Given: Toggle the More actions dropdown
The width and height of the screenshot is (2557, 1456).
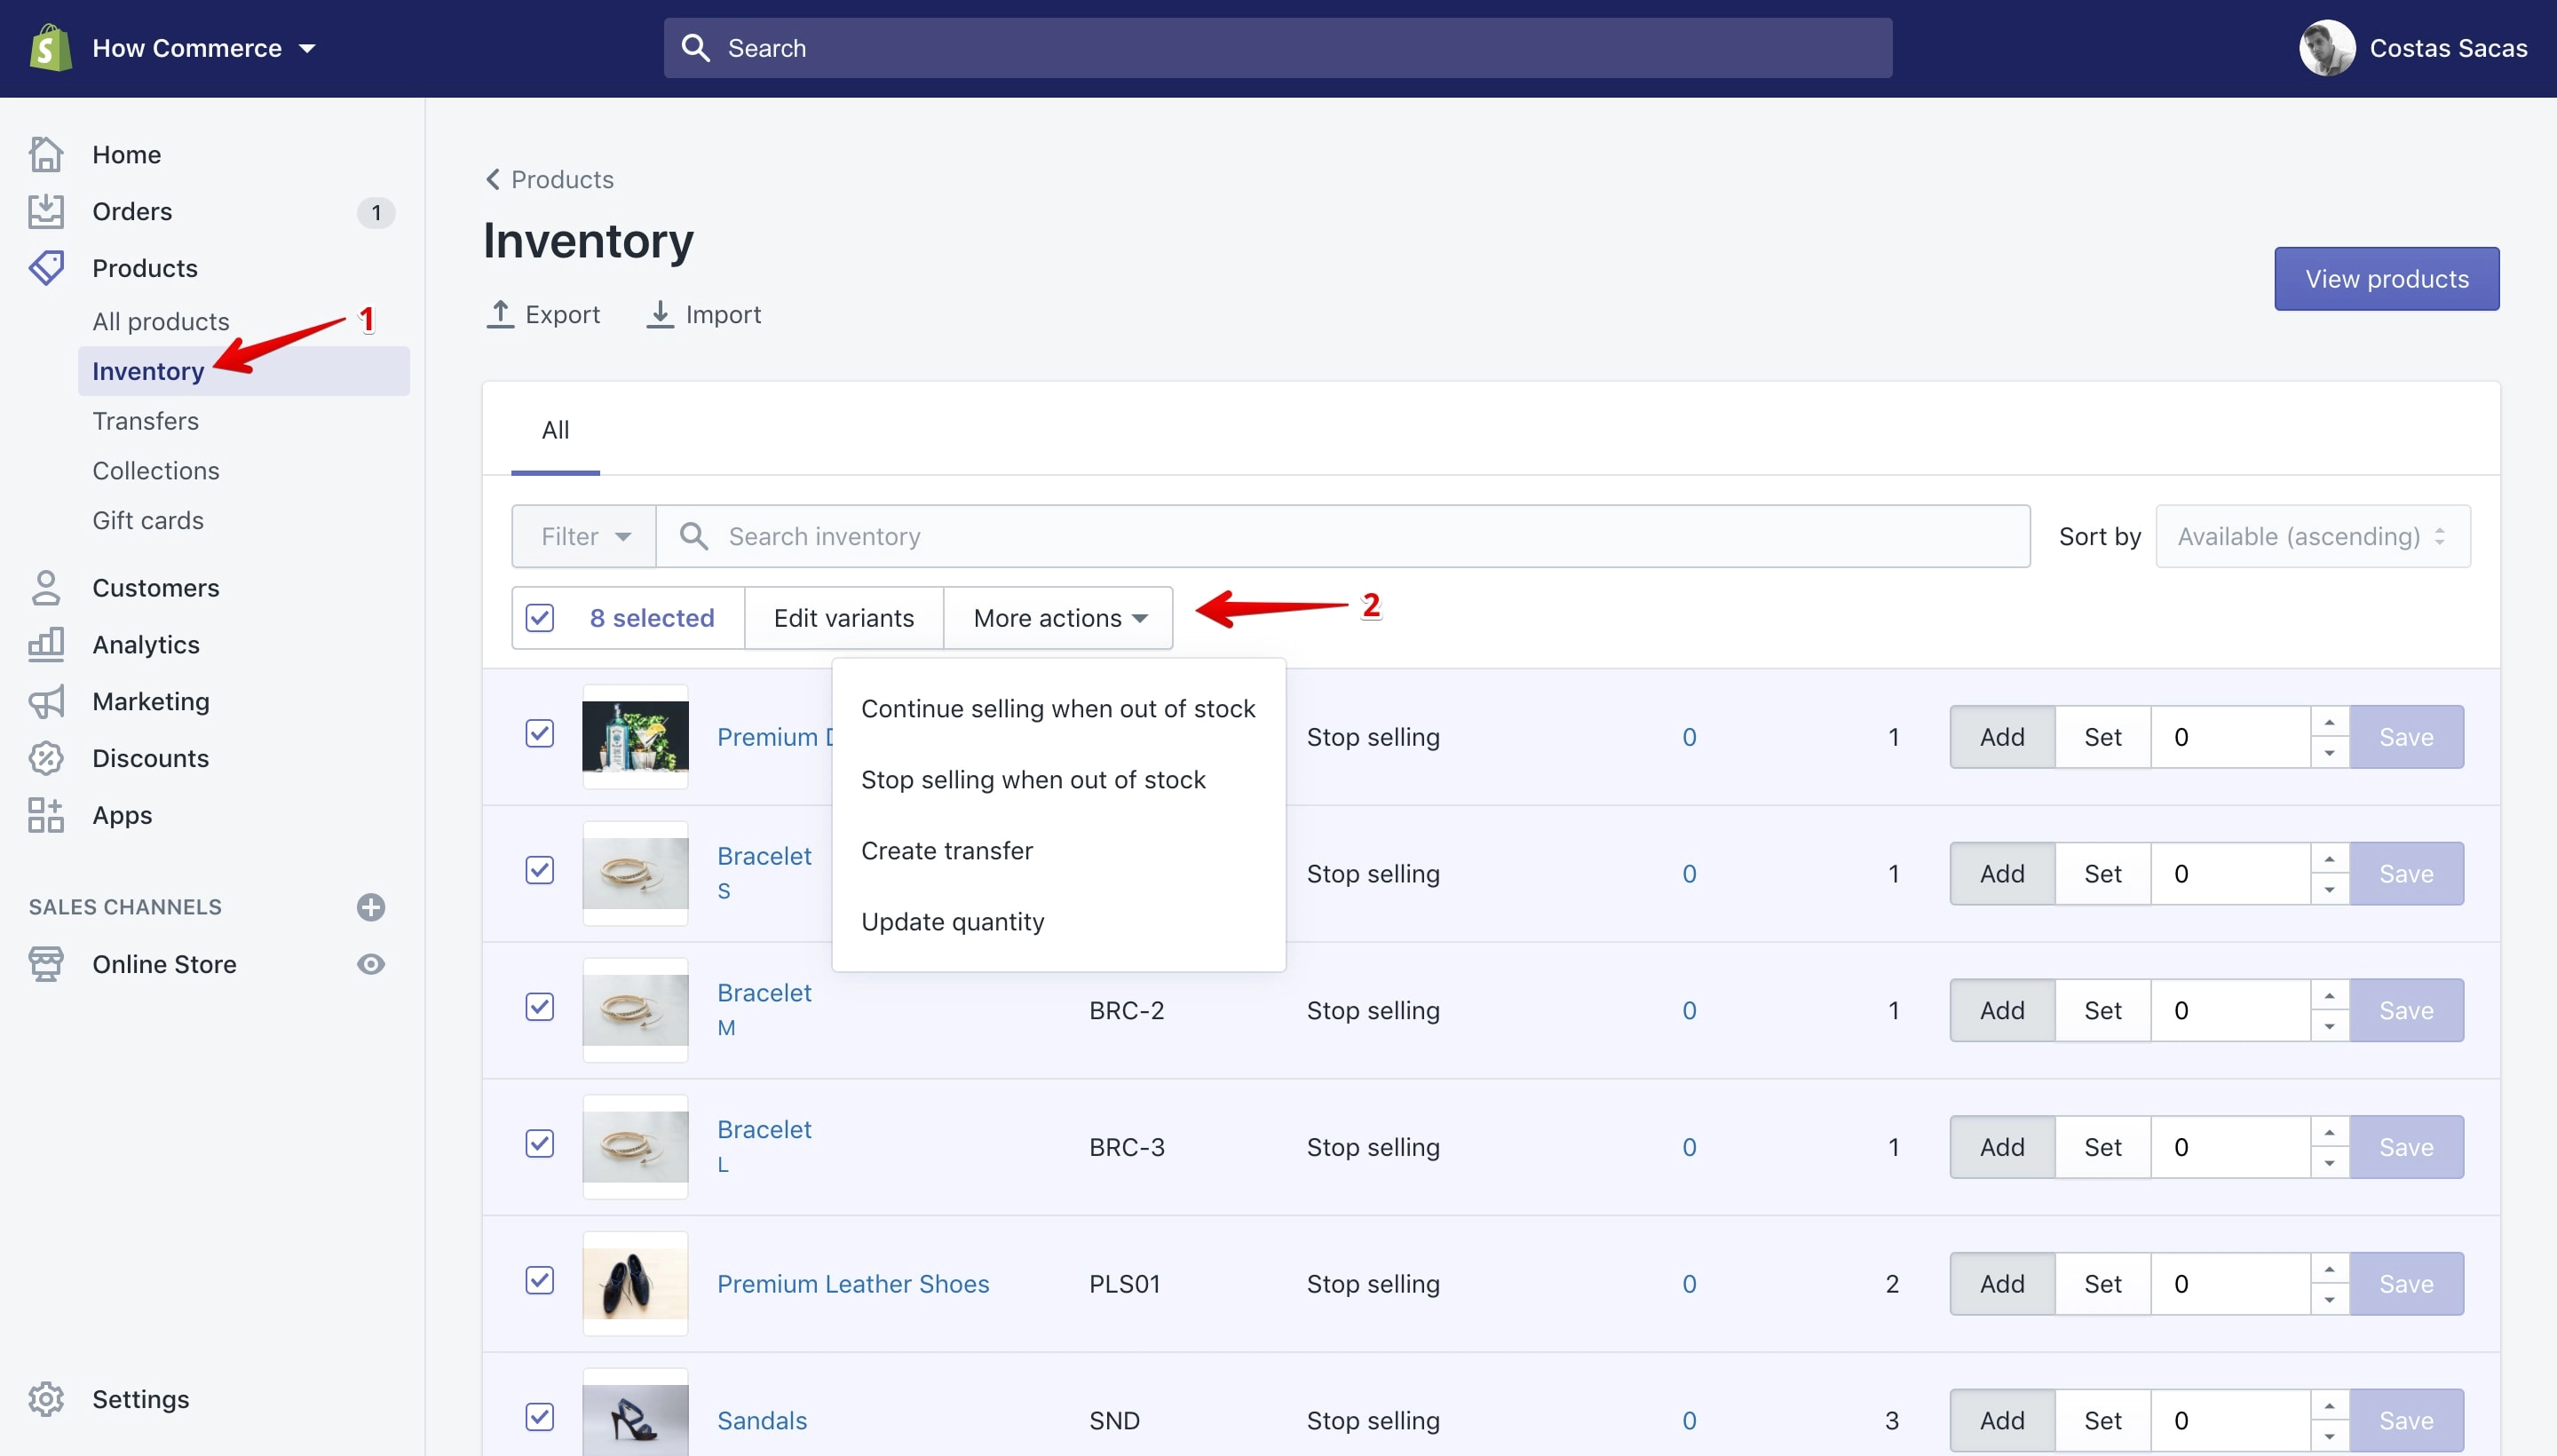Looking at the screenshot, I should pos(1058,618).
